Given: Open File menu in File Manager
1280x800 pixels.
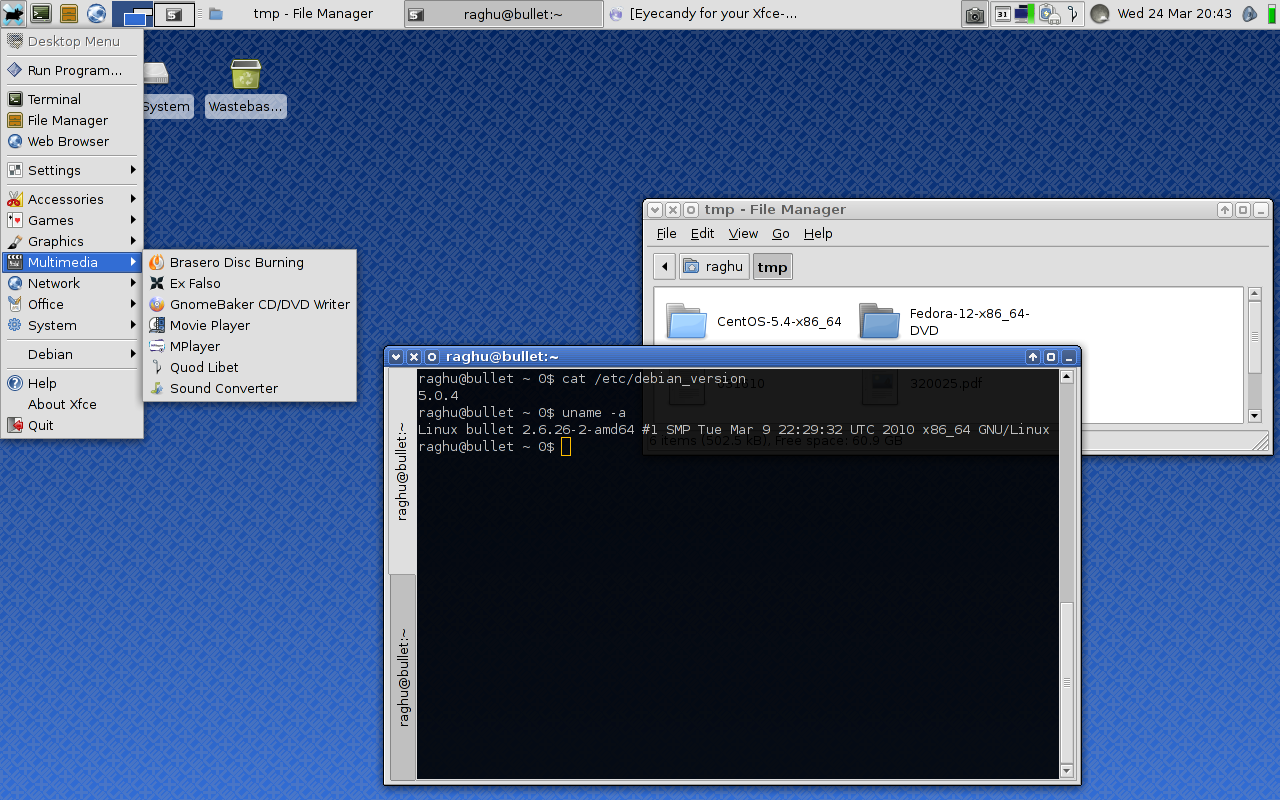Looking at the screenshot, I should (x=666, y=233).
